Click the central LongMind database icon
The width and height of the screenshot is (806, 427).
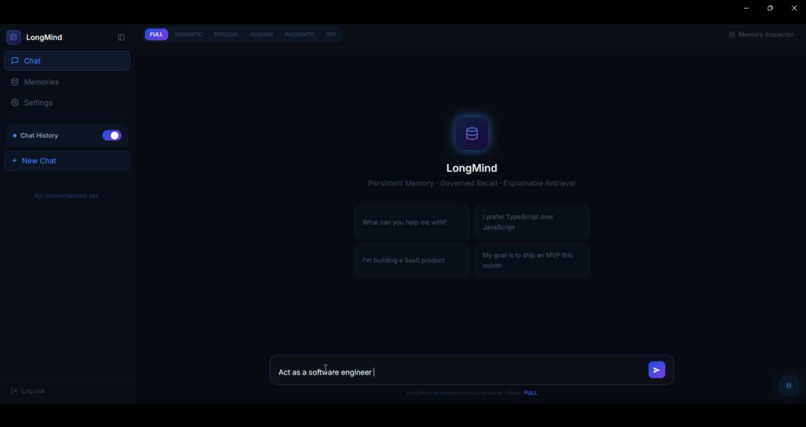pyautogui.click(x=472, y=134)
